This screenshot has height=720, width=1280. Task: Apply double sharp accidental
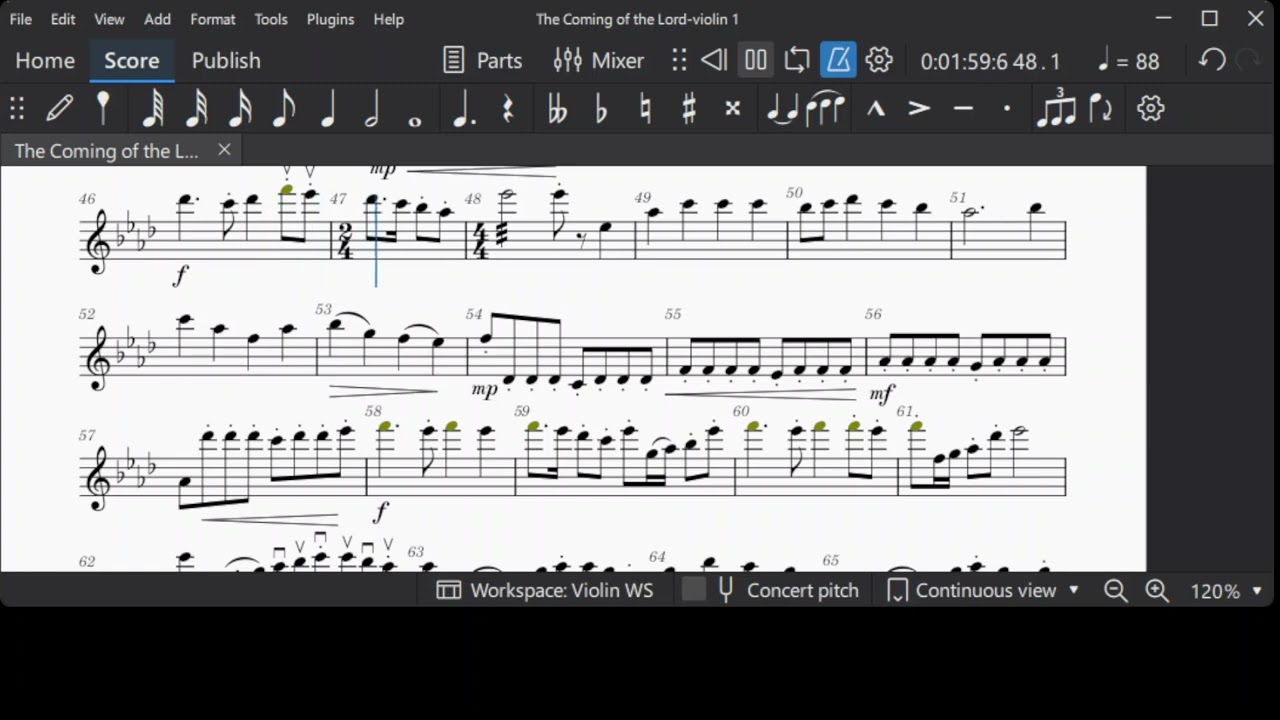tap(733, 108)
